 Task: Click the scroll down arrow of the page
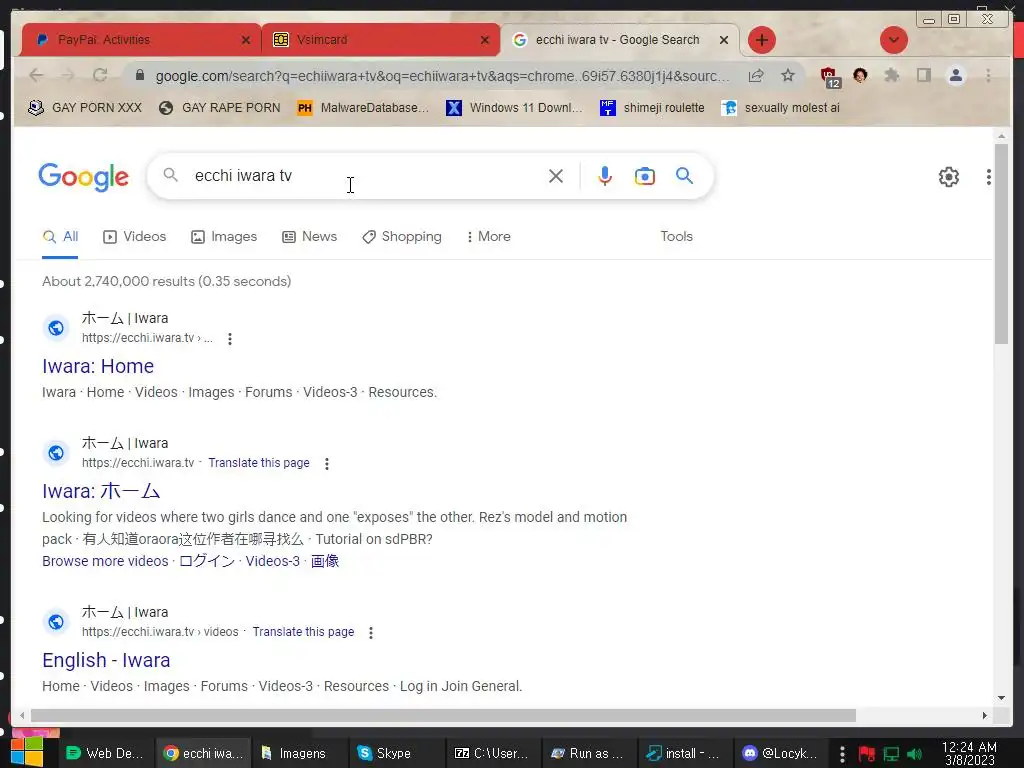(x=1001, y=698)
